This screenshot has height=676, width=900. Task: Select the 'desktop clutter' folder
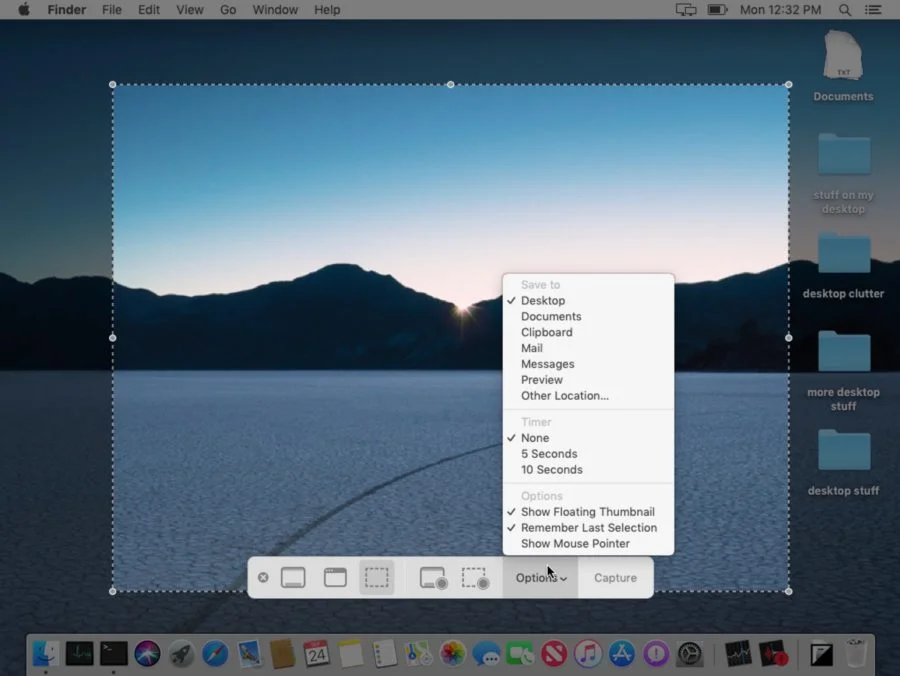click(x=843, y=266)
